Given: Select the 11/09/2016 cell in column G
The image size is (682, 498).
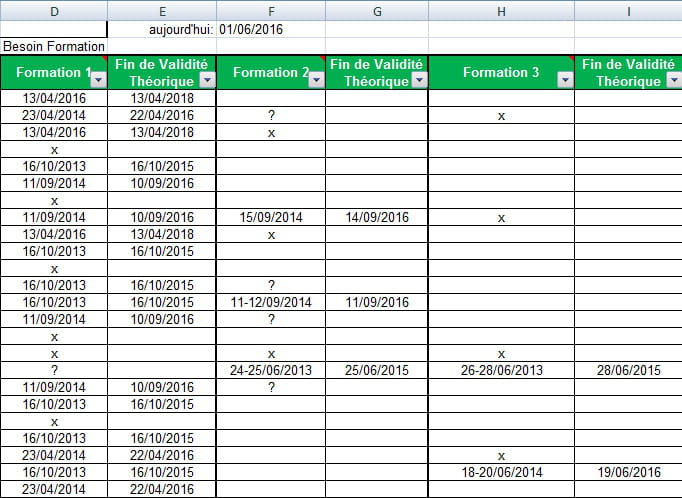Looking at the screenshot, I should [377, 302].
